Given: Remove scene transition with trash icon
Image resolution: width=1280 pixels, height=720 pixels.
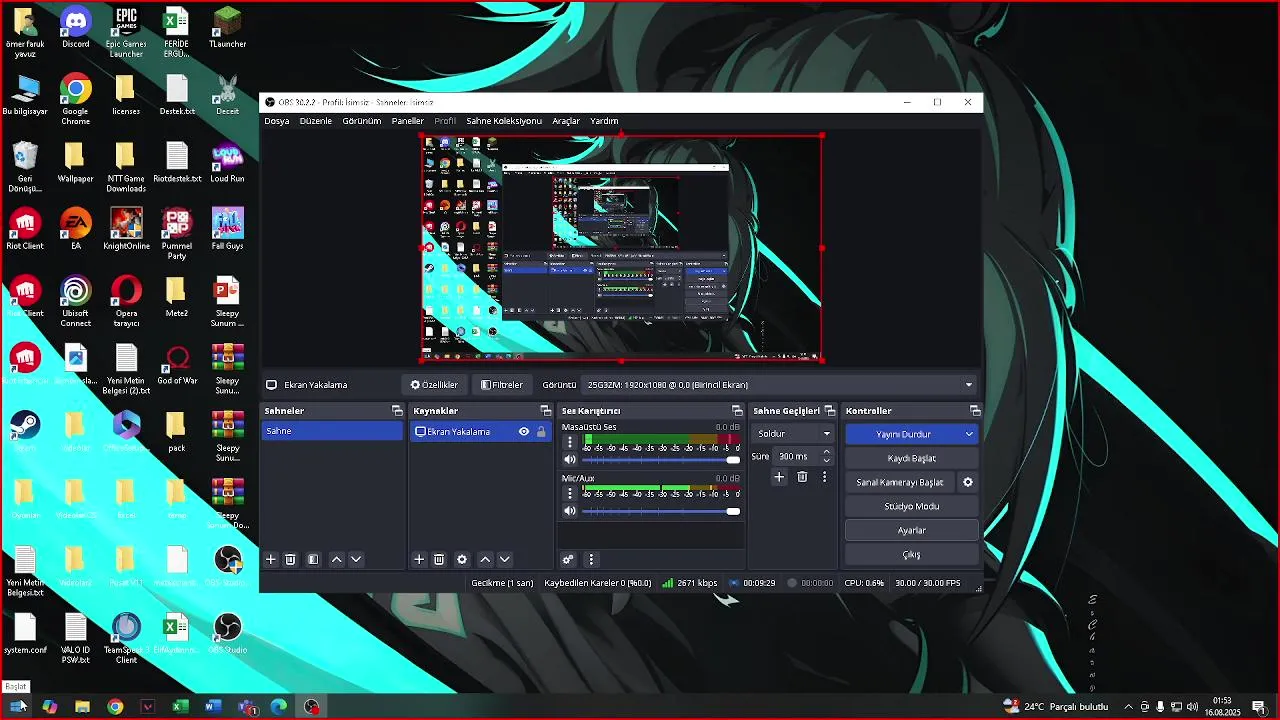Looking at the screenshot, I should (x=802, y=478).
